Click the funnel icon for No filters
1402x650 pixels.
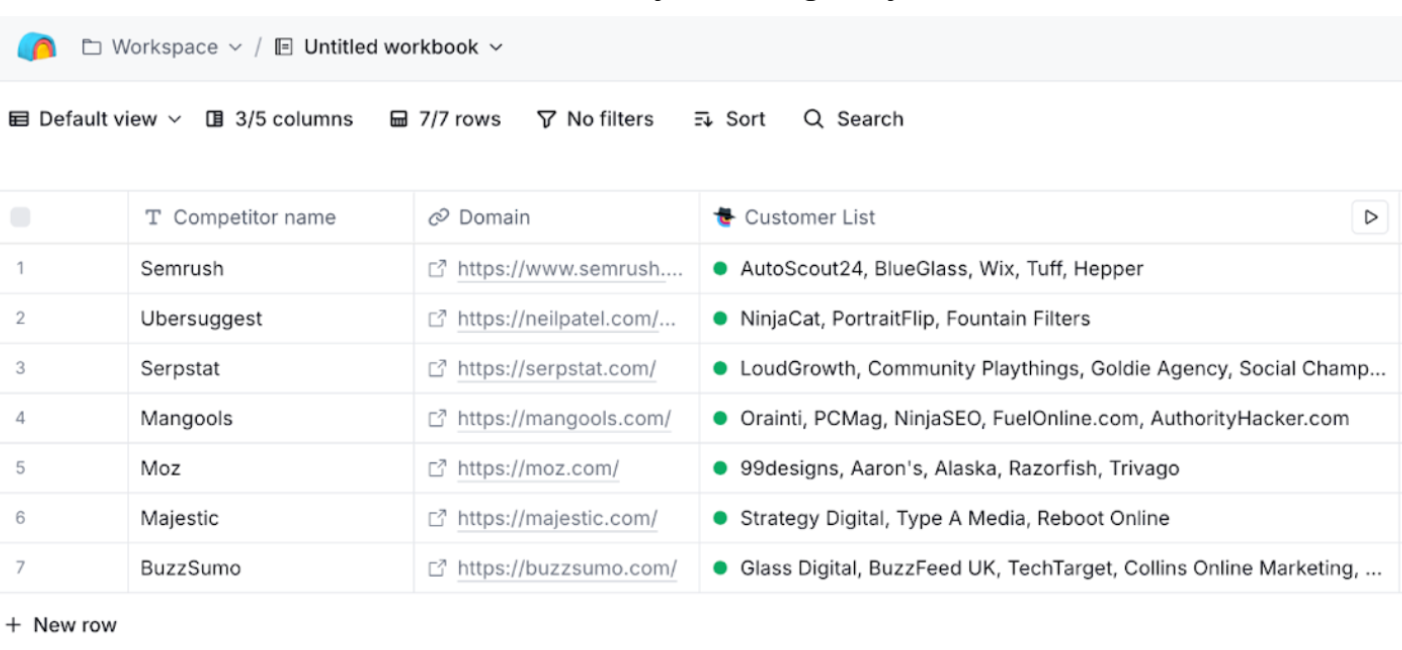click(546, 119)
